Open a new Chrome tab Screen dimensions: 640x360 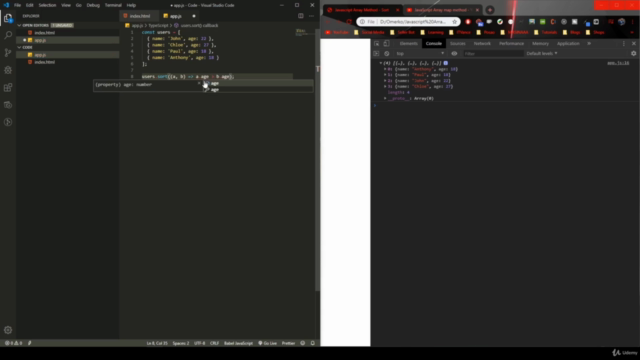pos(490,10)
